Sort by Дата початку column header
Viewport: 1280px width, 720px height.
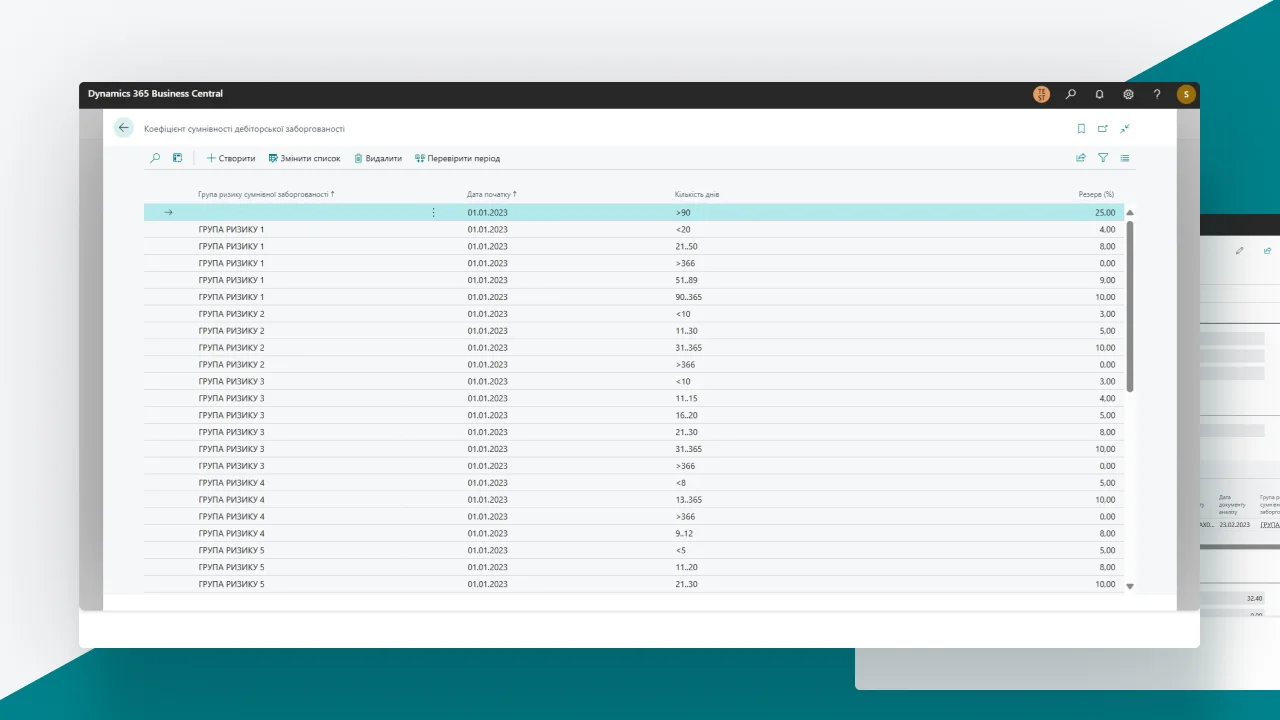pos(491,194)
